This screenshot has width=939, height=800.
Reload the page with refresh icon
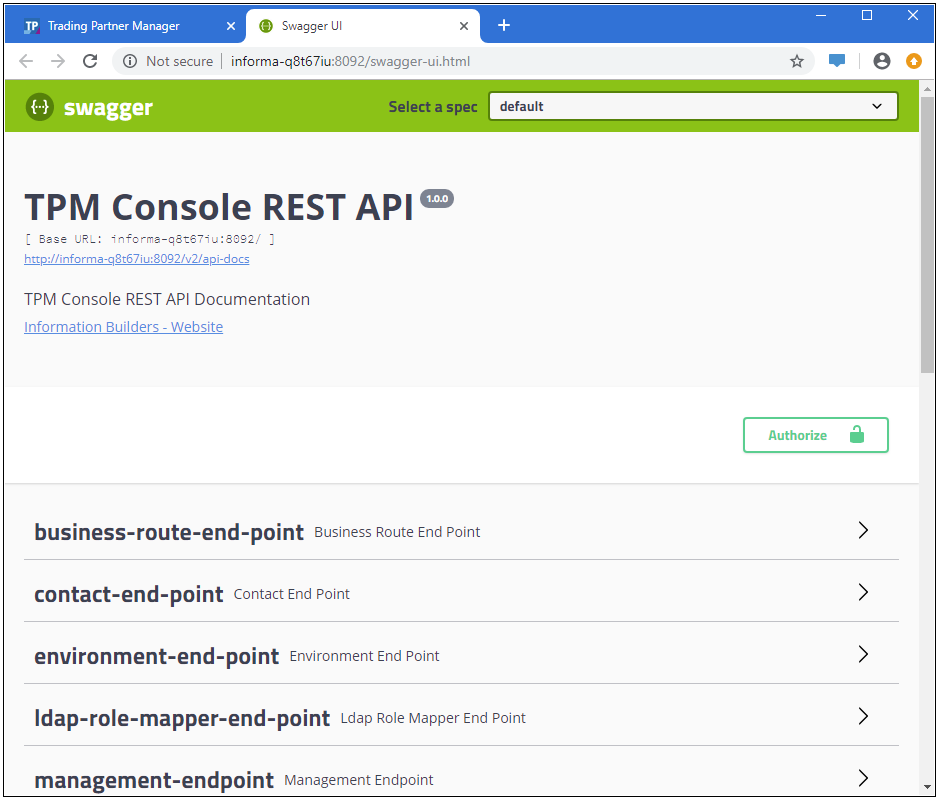click(x=90, y=61)
